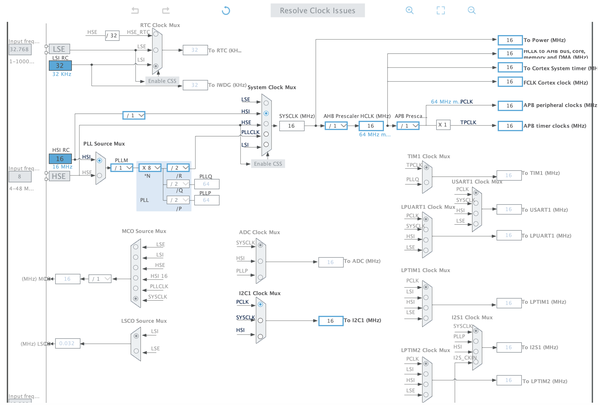The image size is (600, 405).
Task: Select LSE in LSCO Source Mux
Action: pos(136,351)
